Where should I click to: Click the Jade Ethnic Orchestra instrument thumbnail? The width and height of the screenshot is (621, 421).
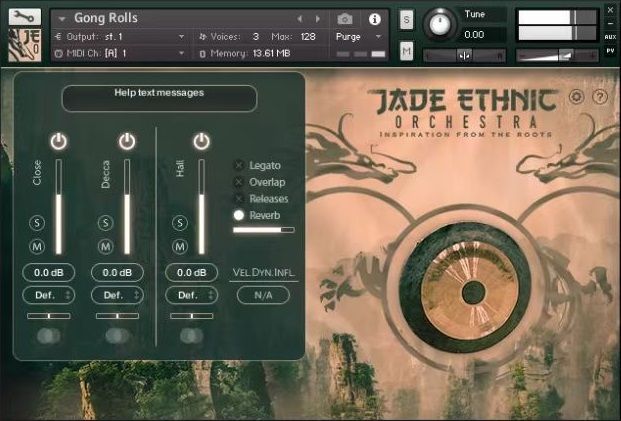click(x=25, y=45)
